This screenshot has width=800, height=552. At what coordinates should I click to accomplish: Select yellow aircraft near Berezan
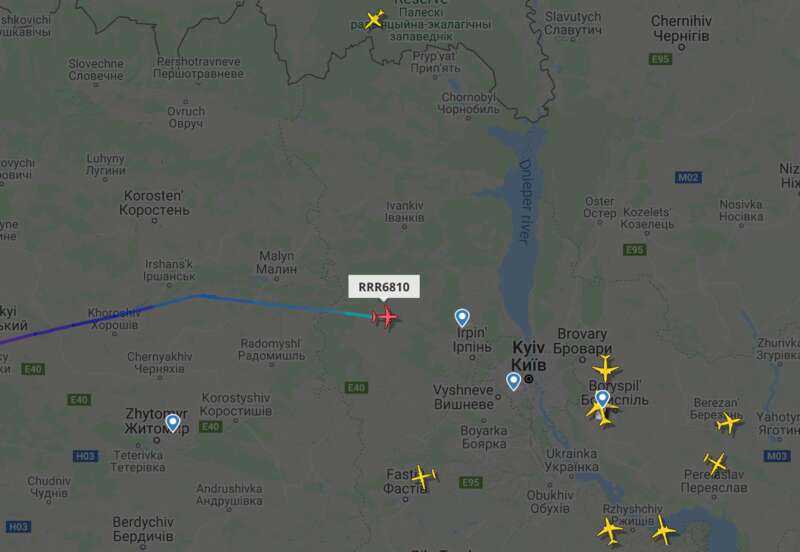(729, 422)
